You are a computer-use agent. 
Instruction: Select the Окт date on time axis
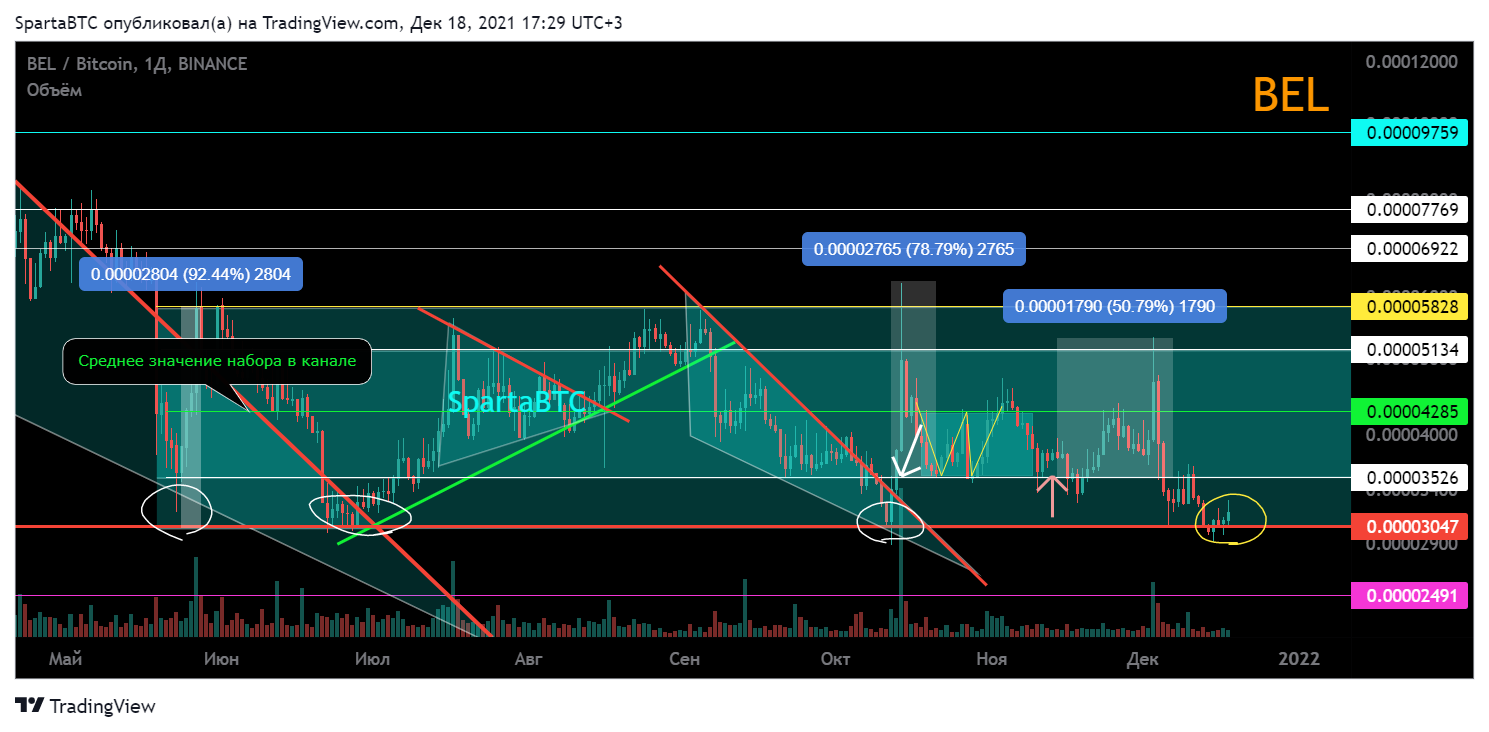835,659
